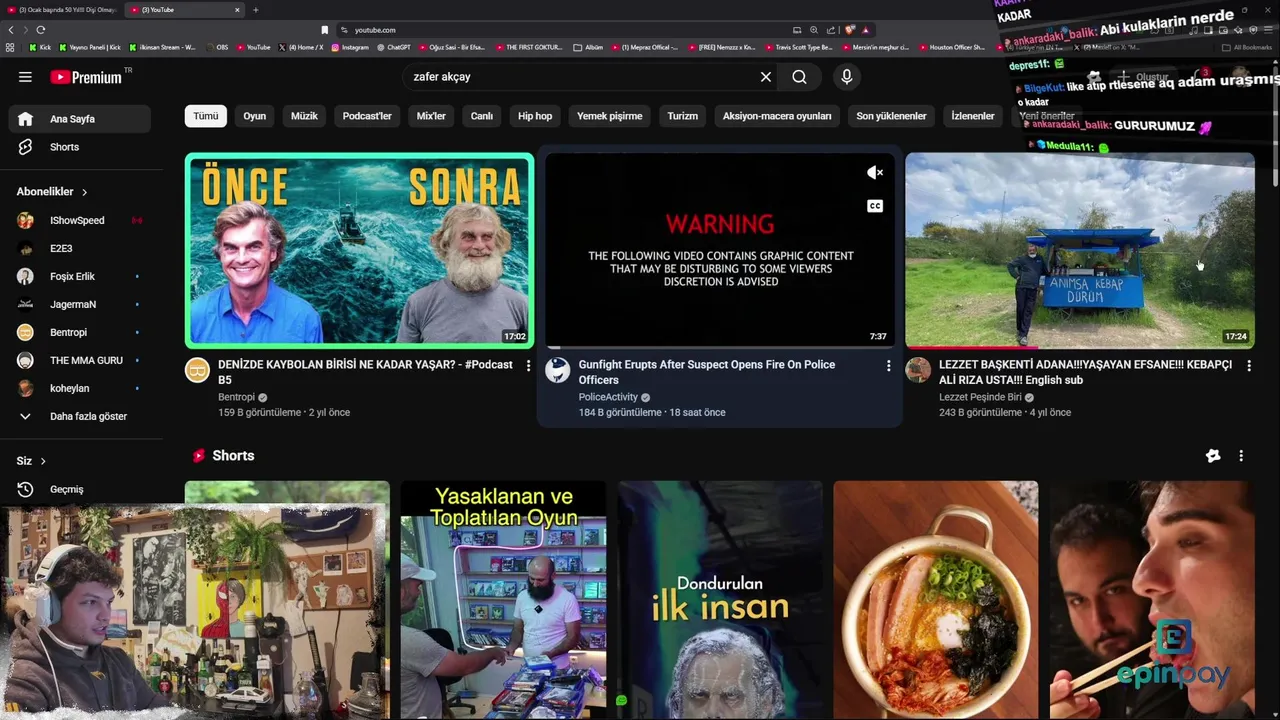The height and width of the screenshot is (720, 1280).
Task: Start voice search with the microphone icon
Action: (x=847, y=77)
